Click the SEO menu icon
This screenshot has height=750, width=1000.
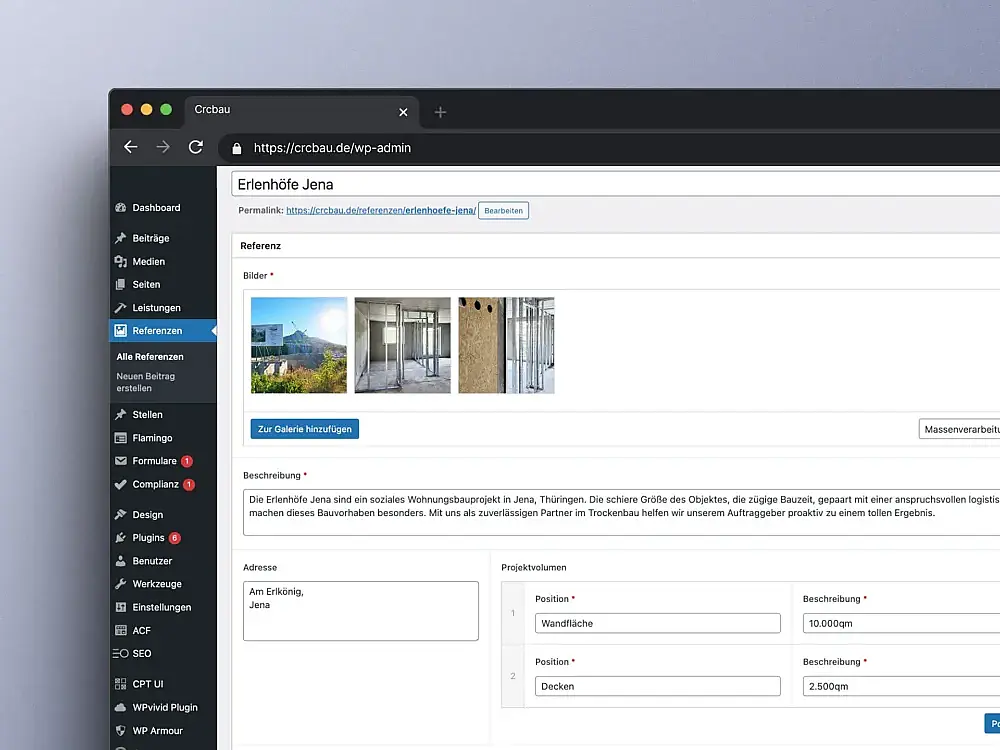pyautogui.click(x=121, y=653)
